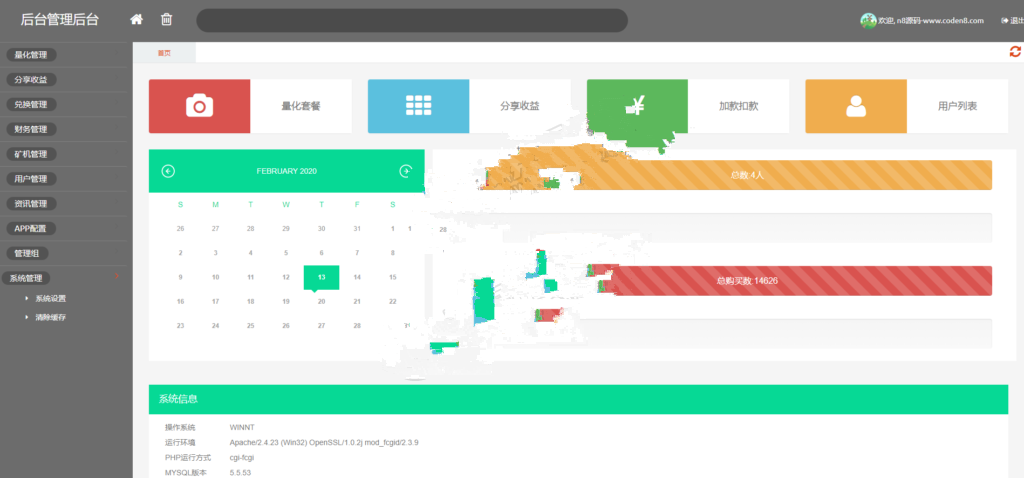
Task: Open the red camera icon tile
Action: [x=199, y=106]
